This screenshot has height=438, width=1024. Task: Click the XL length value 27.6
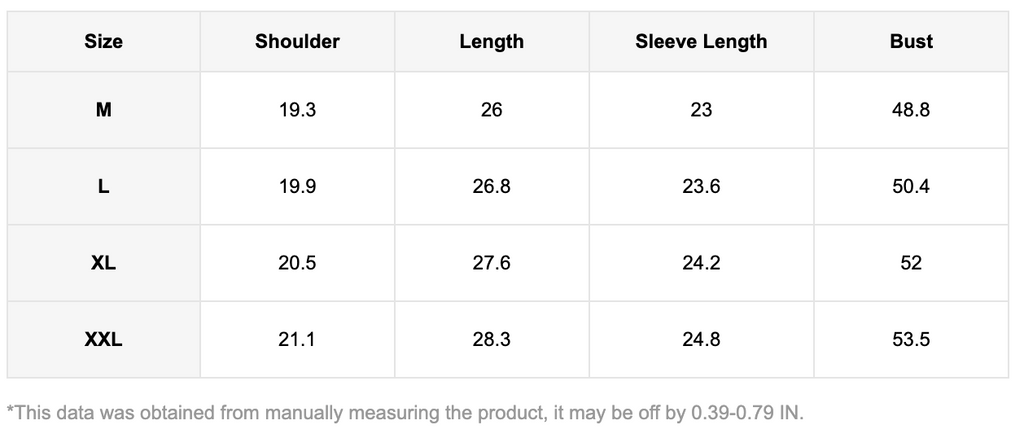(491, 264)
